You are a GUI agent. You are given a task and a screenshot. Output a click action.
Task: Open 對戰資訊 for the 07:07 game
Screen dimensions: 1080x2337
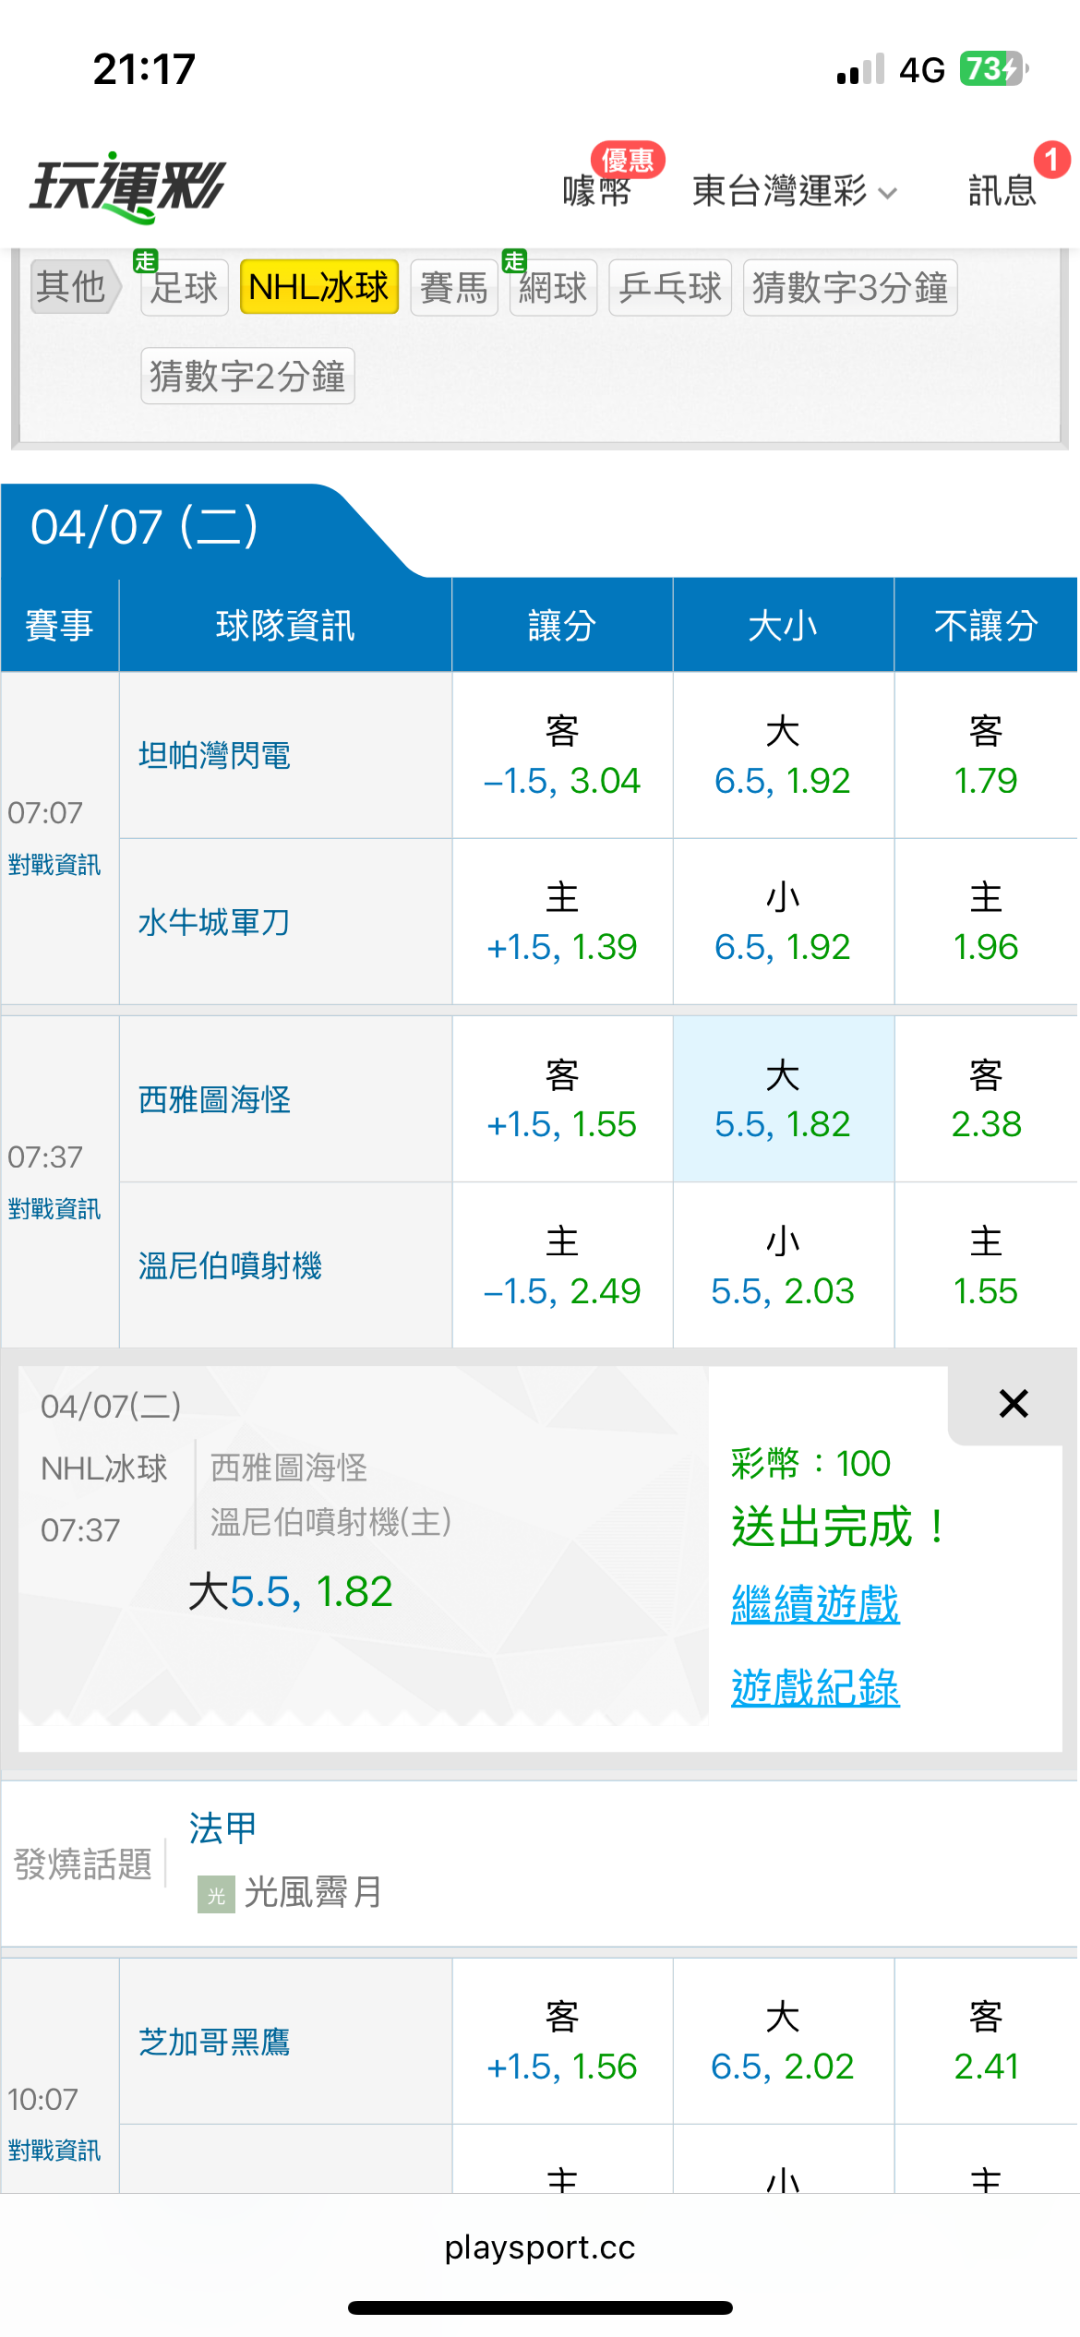(x=55, y=865)
